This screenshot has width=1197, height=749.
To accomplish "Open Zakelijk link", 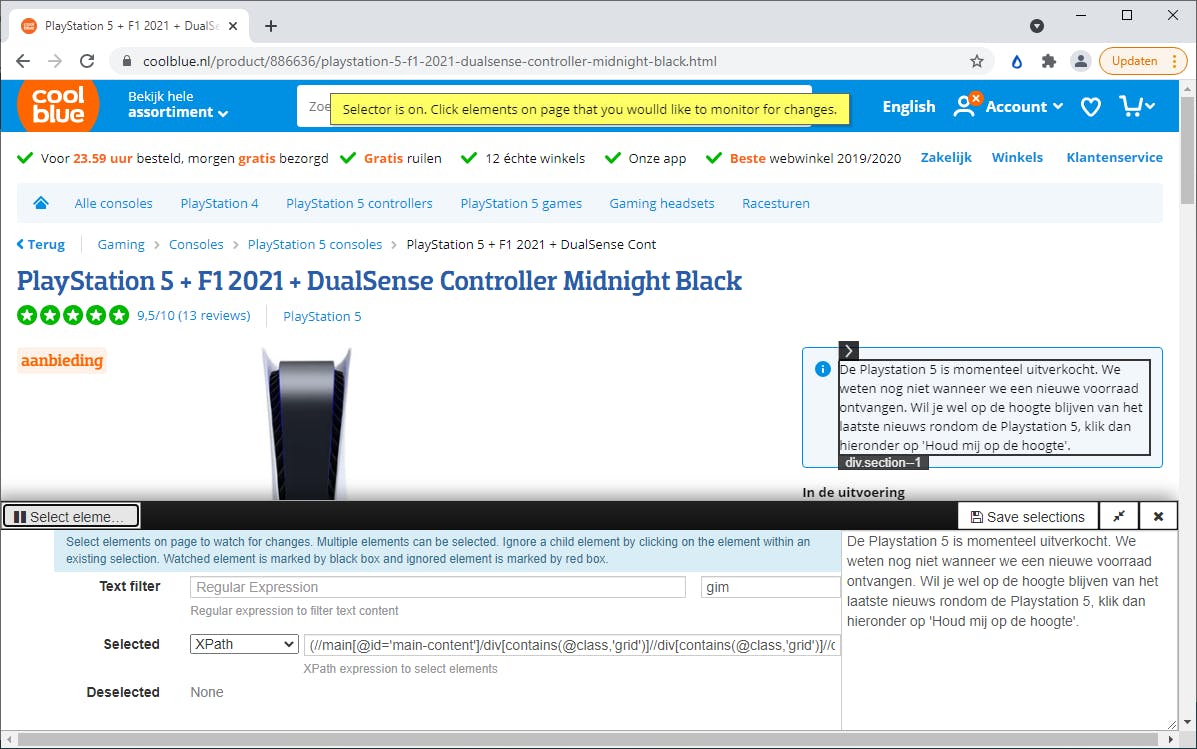I will click(946, 157).
